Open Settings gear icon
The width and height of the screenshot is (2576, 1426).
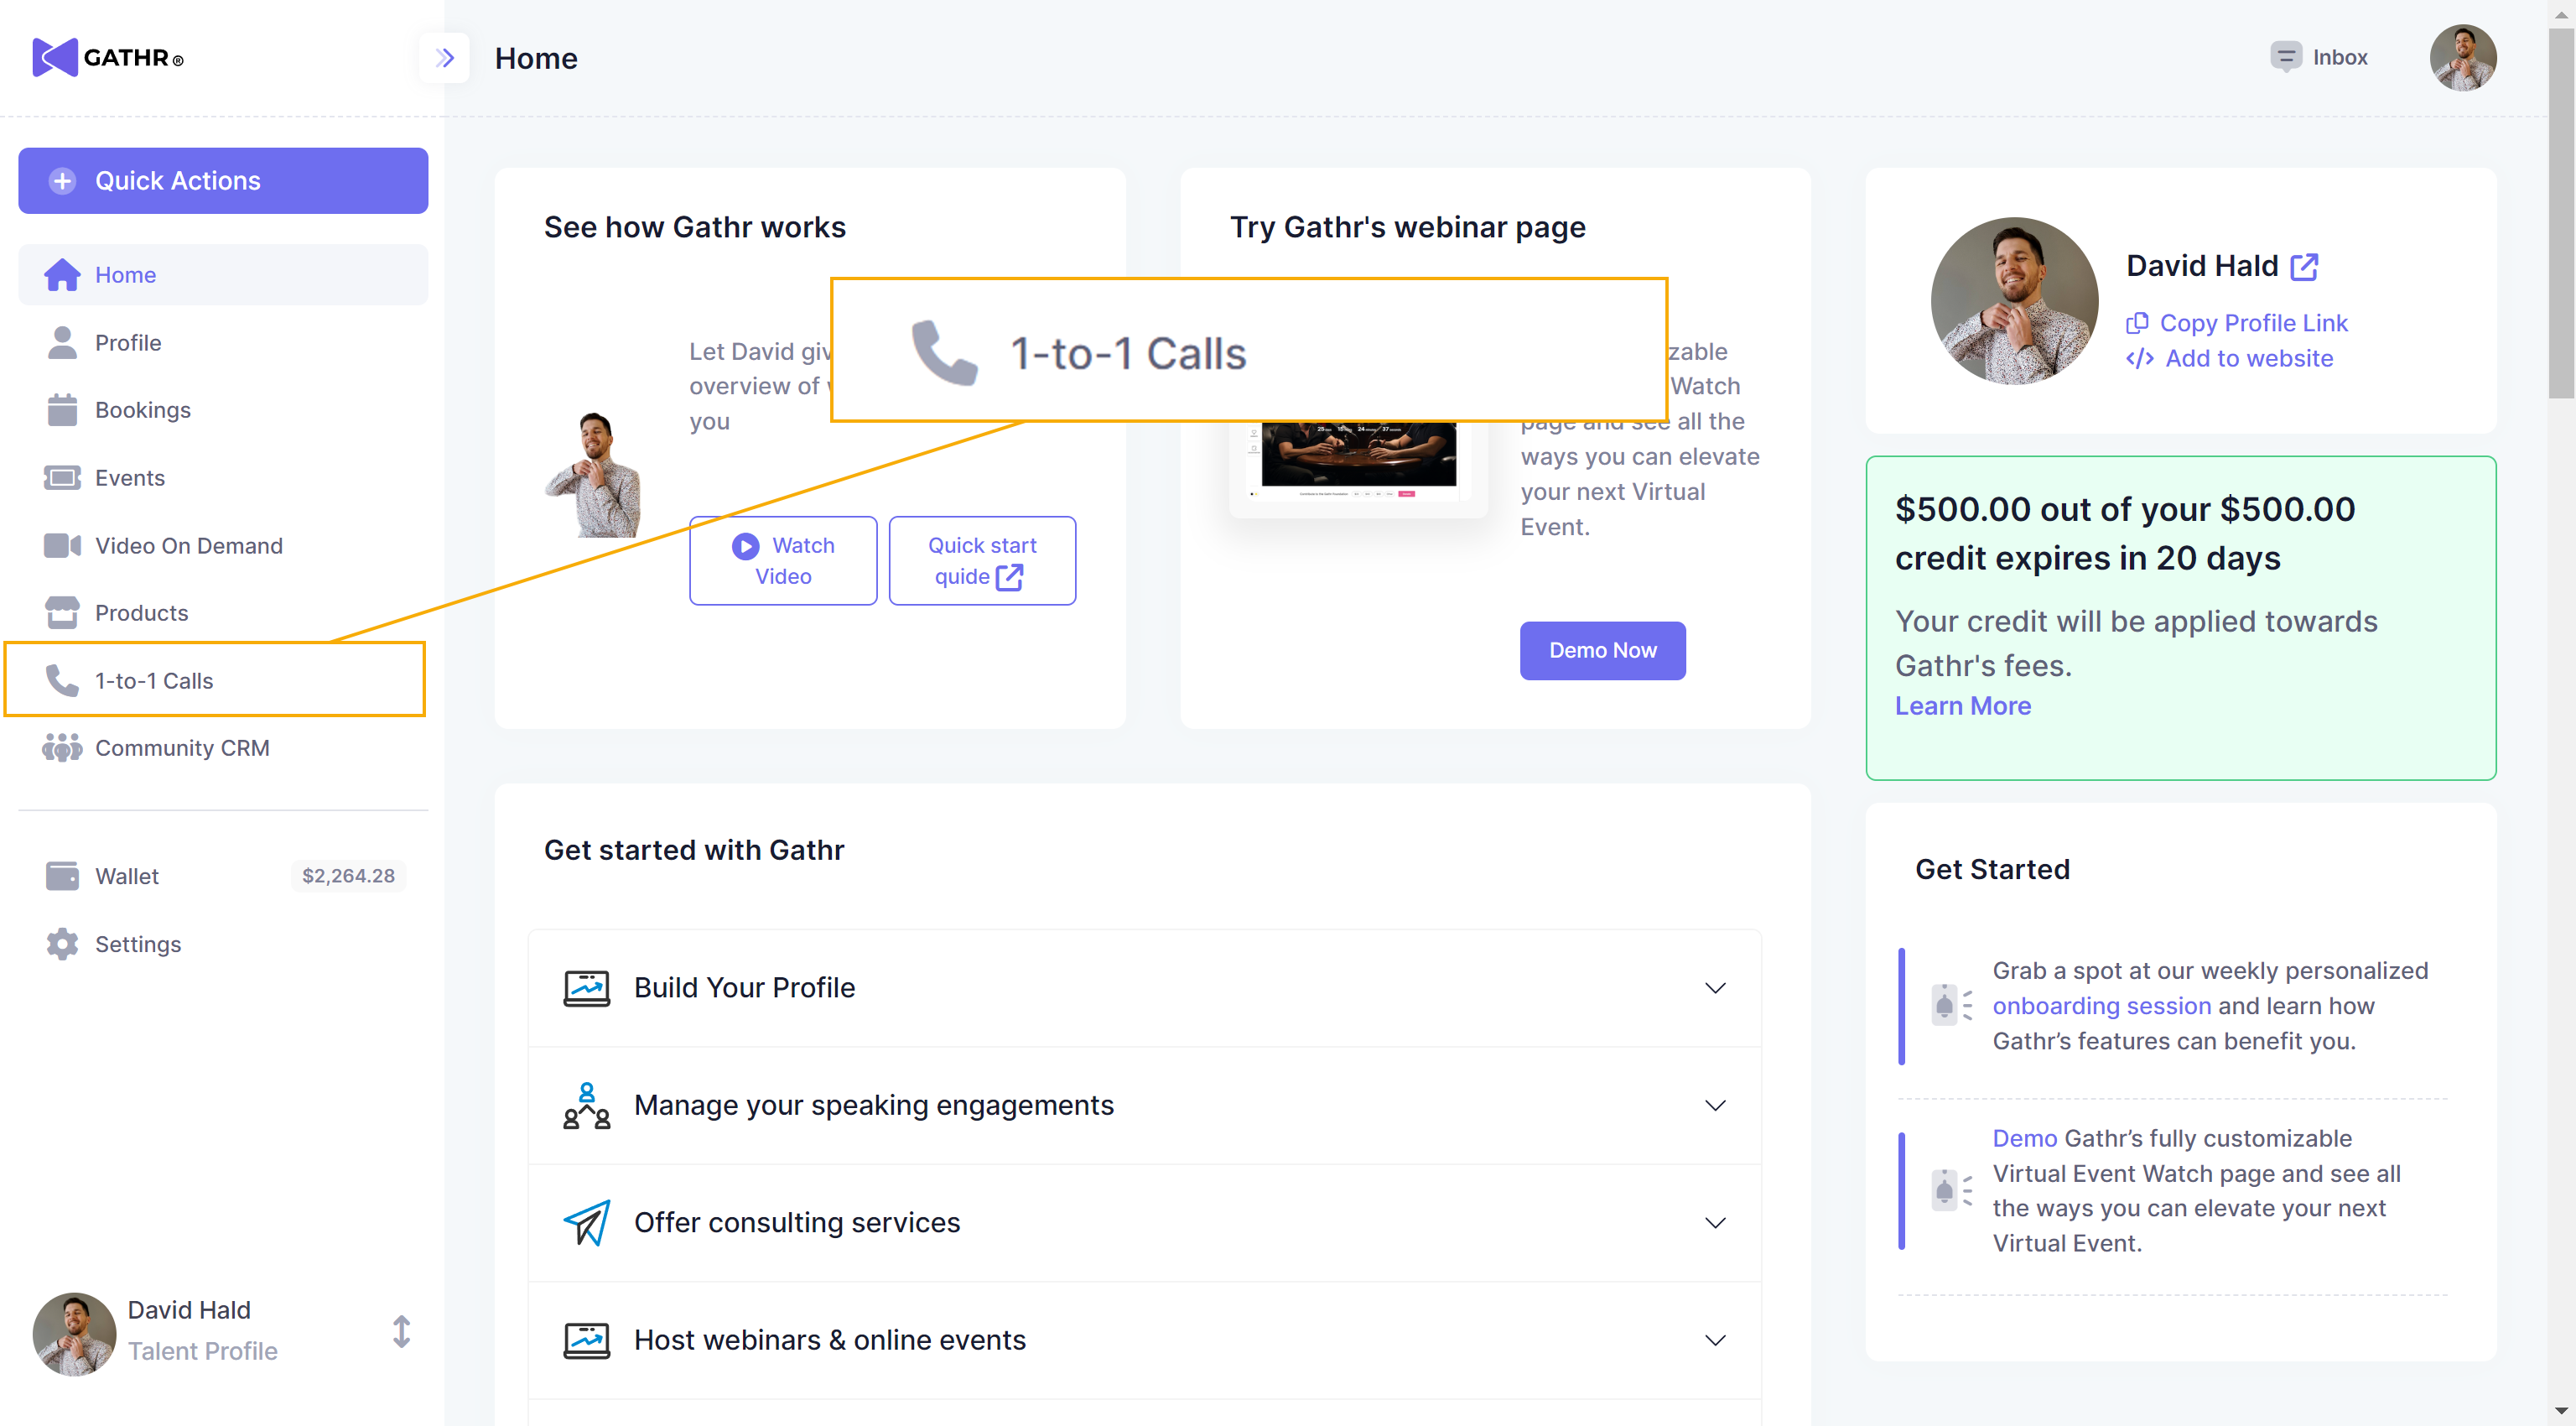tap(62, 944)
